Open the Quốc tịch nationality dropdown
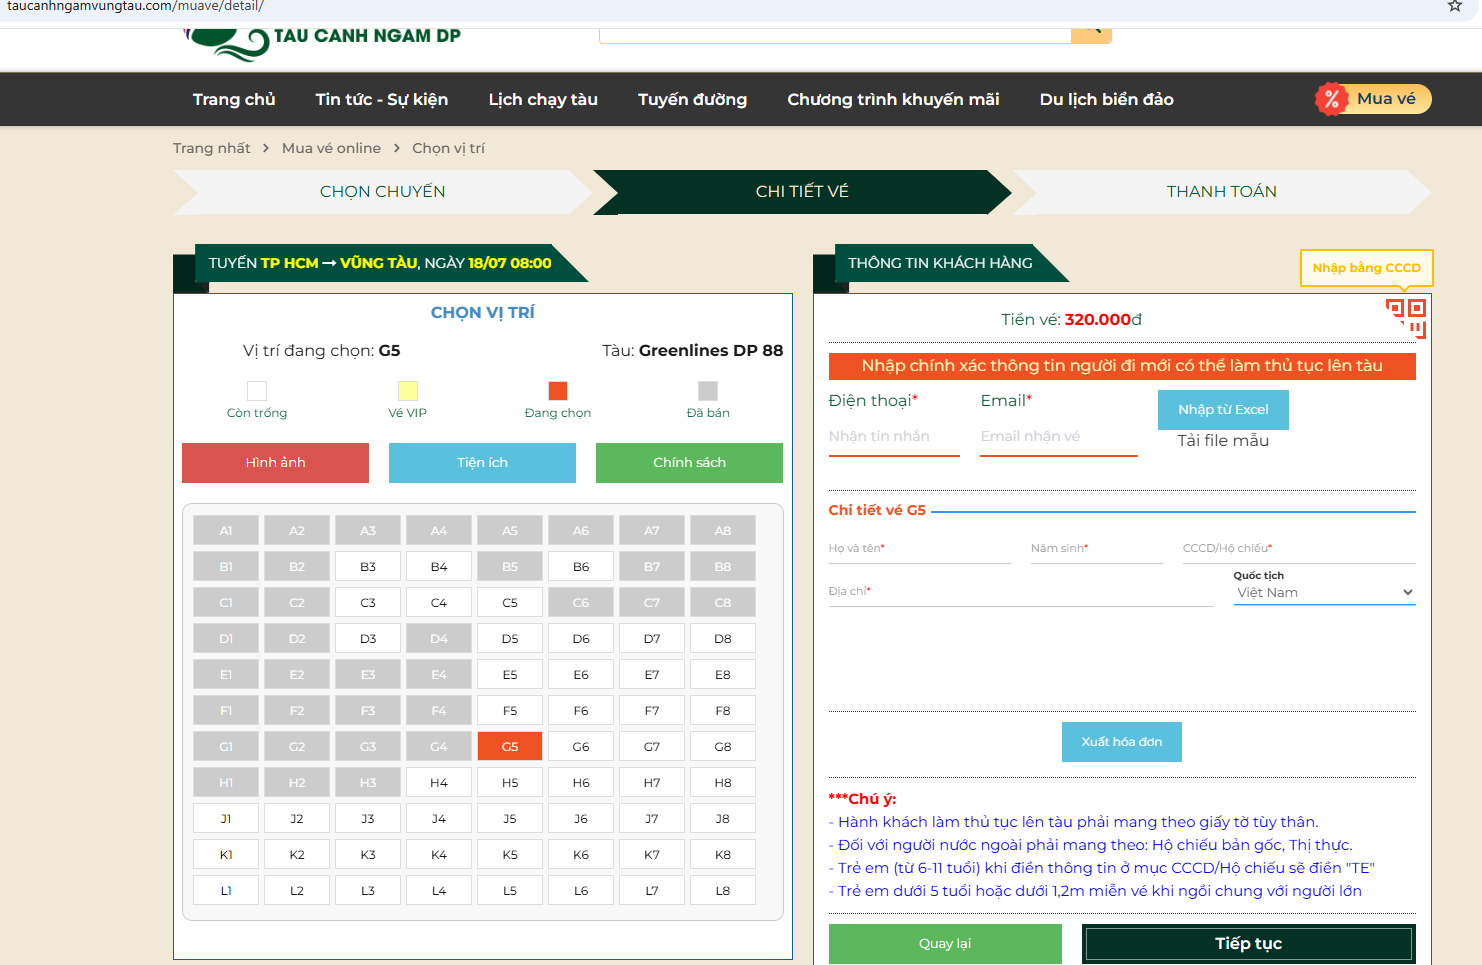1482x965 pixels. (1324, 593)
